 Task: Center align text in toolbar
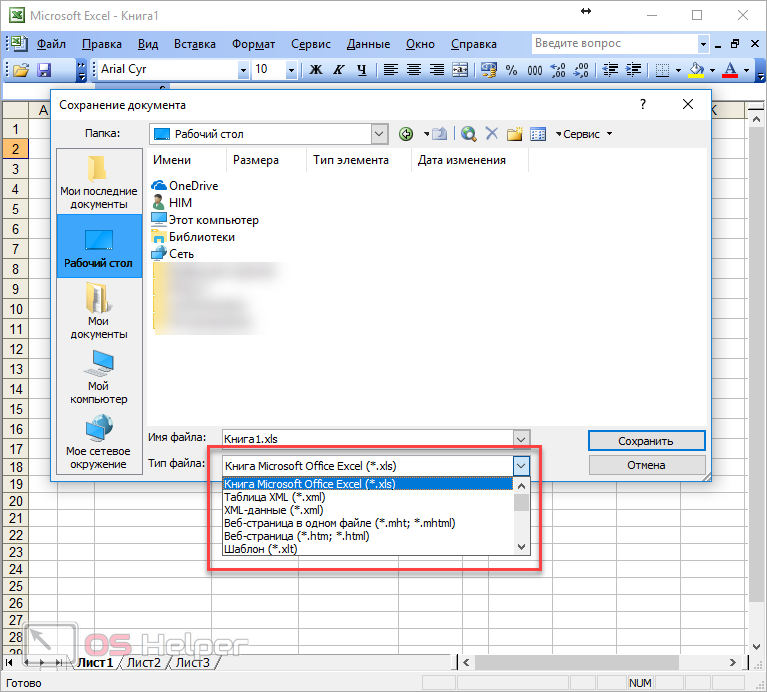point(414,70)
